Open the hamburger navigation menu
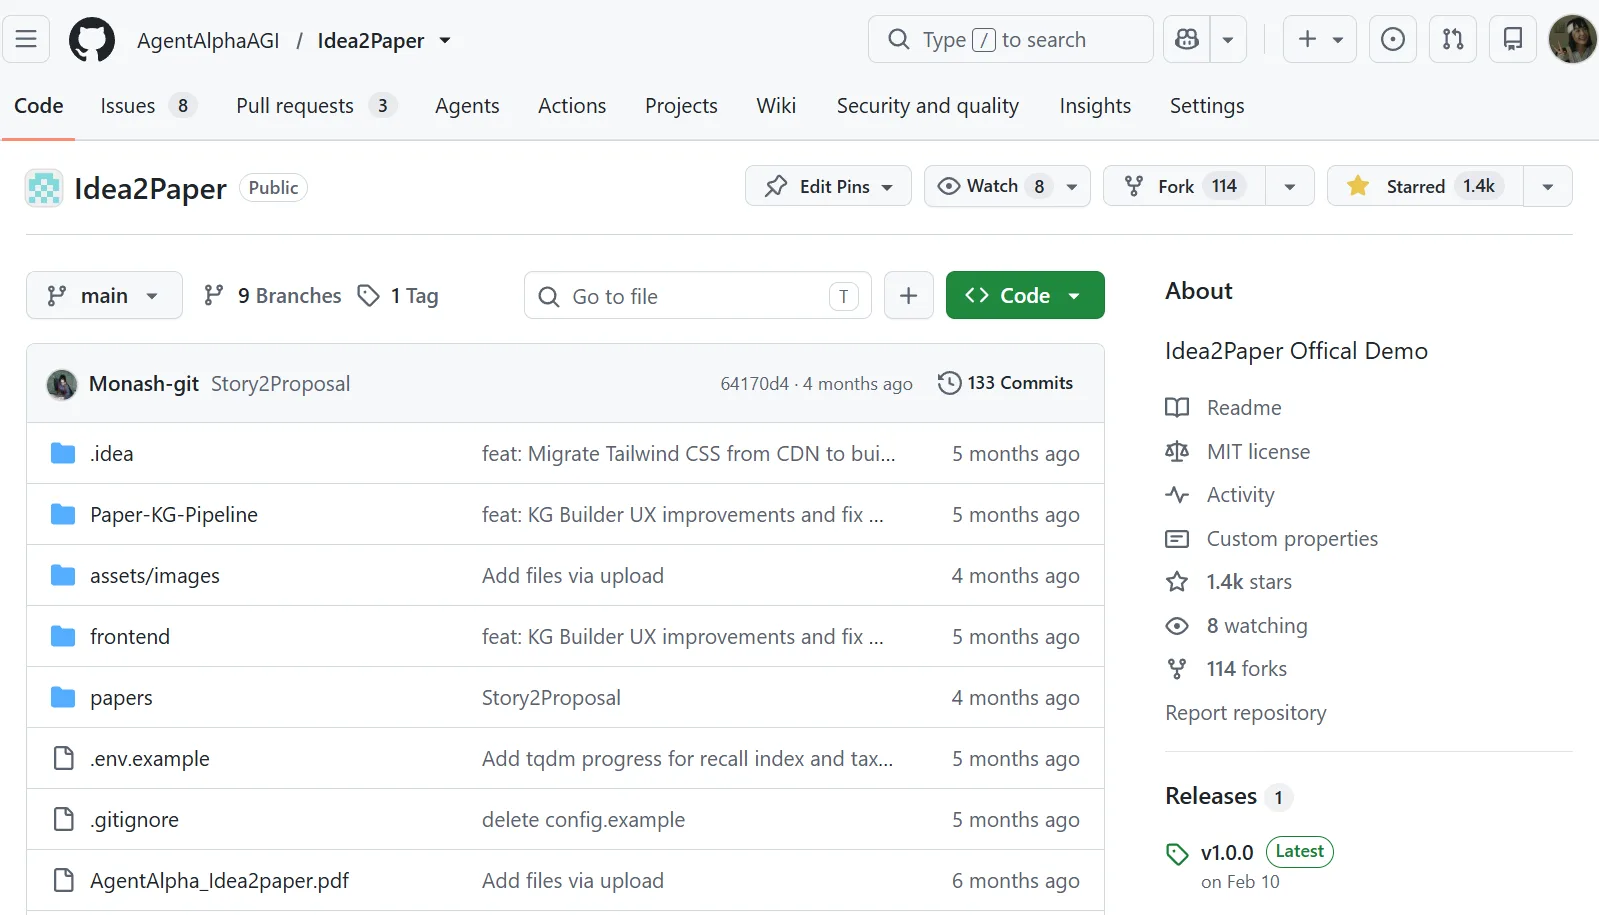This screenshot has height=915, width=1599. (26, 40)
